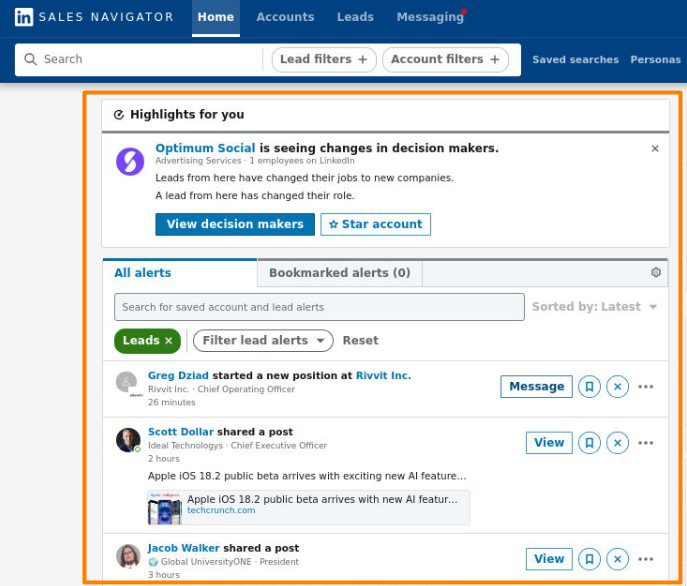687x586 pixels.
Task: Add Account filters
Action: 445,60
